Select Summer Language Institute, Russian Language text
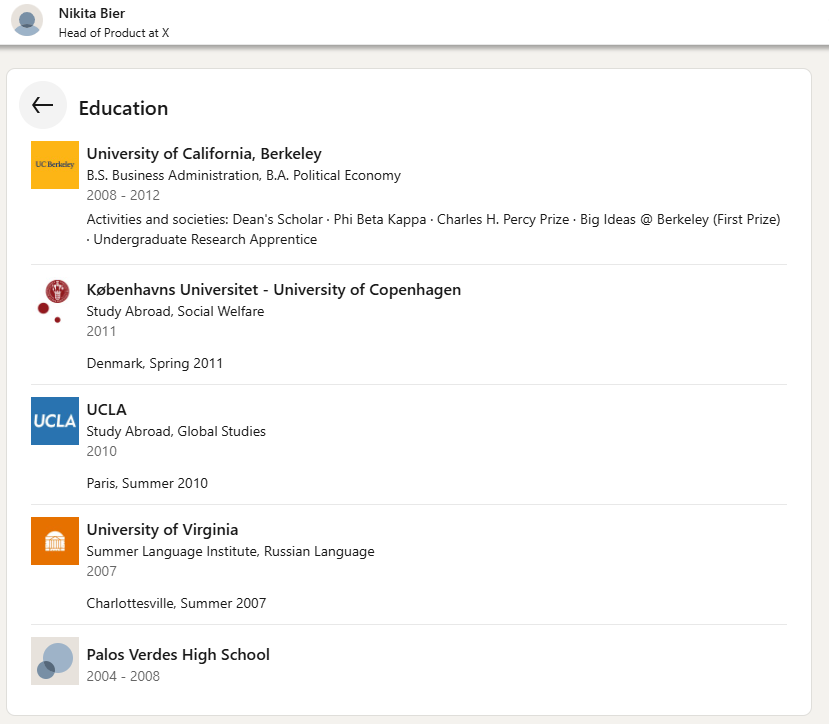 click(231, 552)
